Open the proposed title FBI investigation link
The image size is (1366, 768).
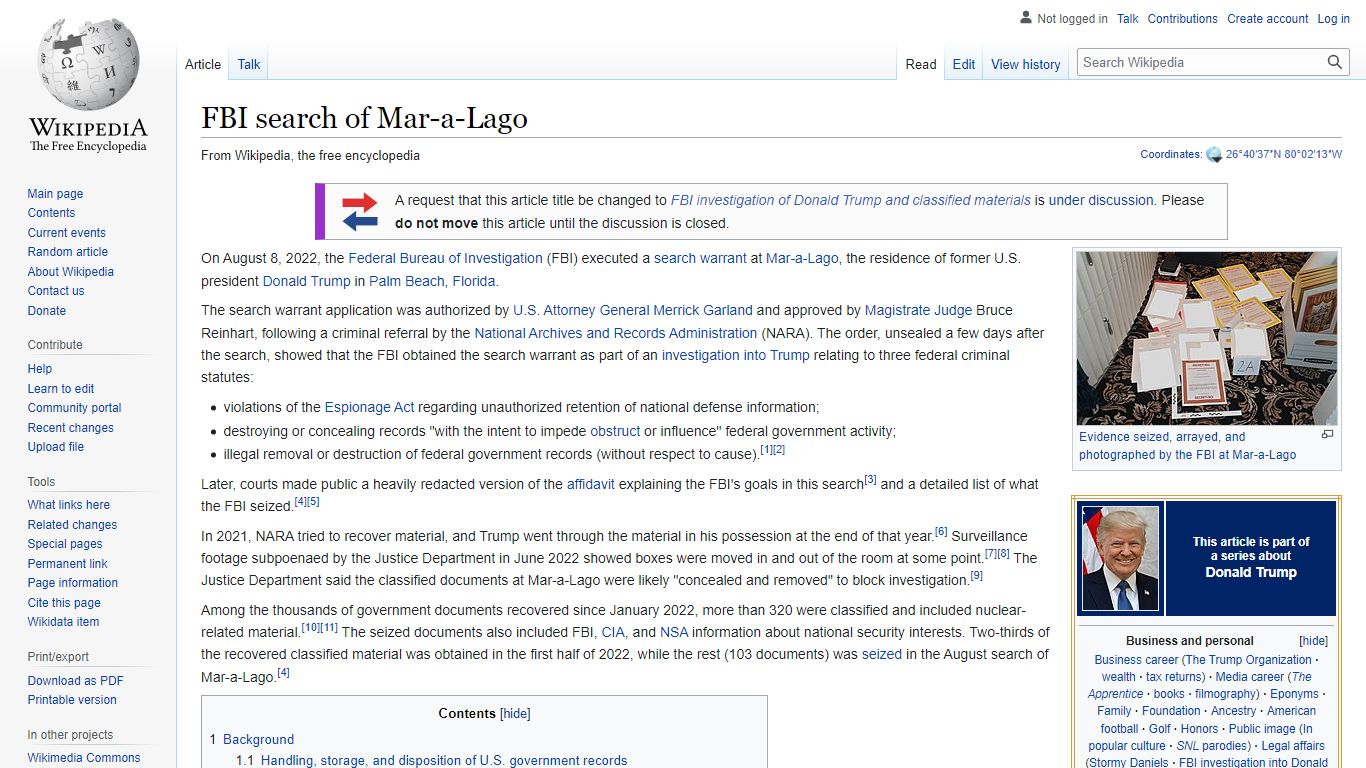point(850,200)
